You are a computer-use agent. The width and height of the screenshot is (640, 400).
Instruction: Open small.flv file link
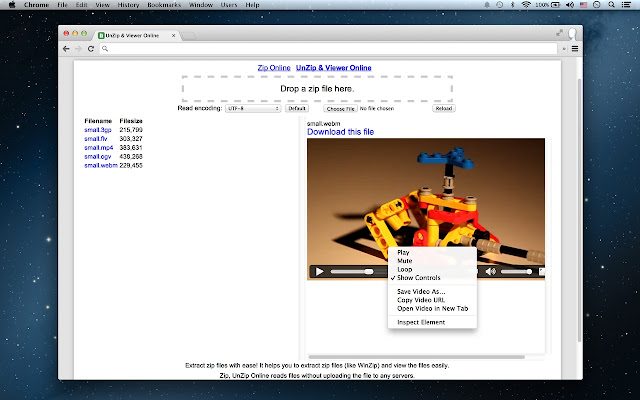pos(96,139)
